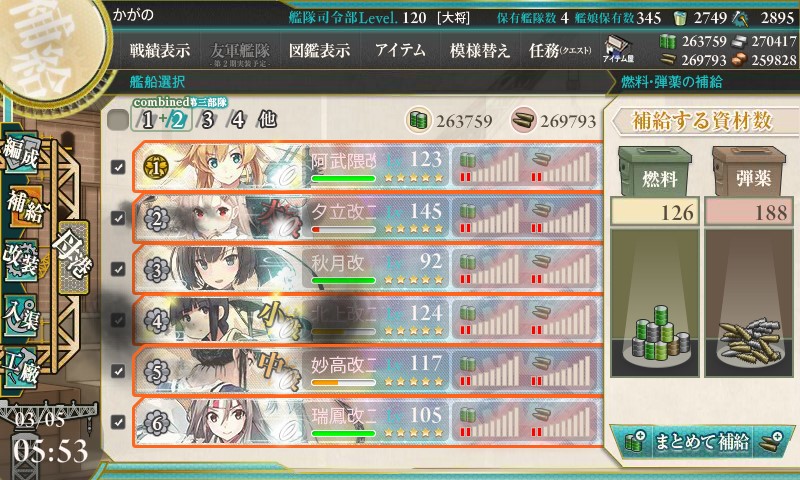800x480 pixels.
Task: Select the 妙高改二 ship row
Action: (367, 371)
